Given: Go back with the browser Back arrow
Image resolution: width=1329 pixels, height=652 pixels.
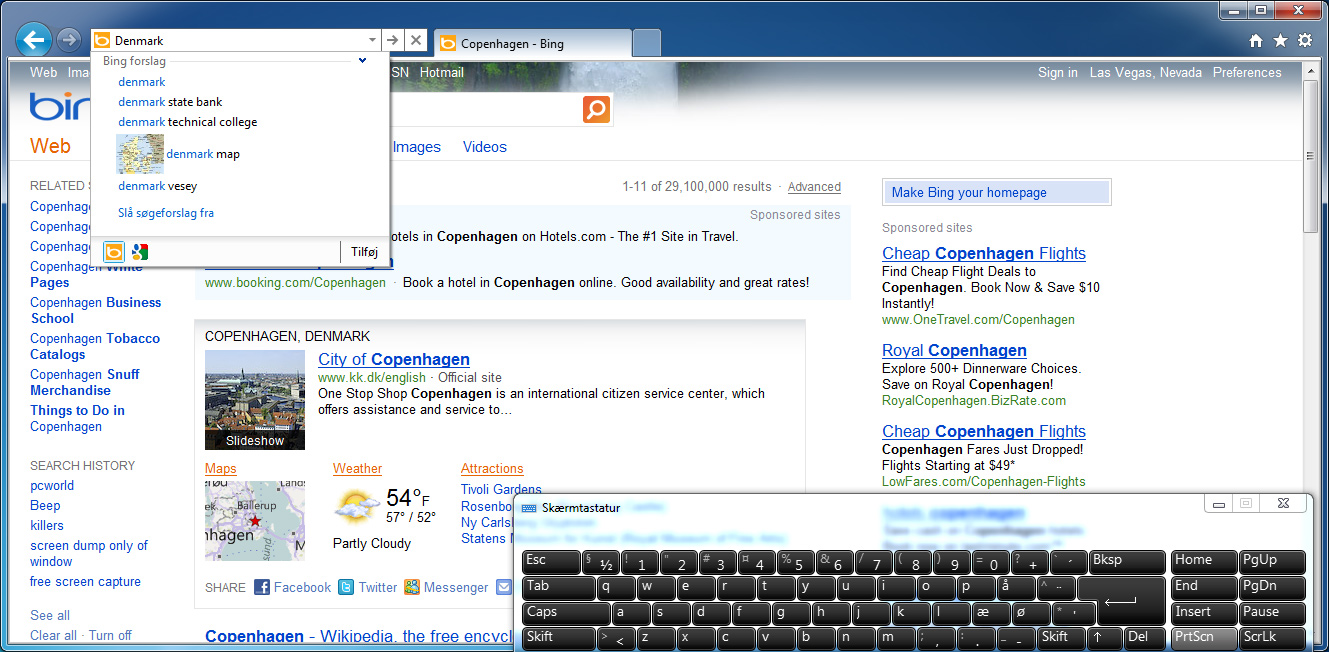Looking at the screenshot, I should (x=34, y=40).
